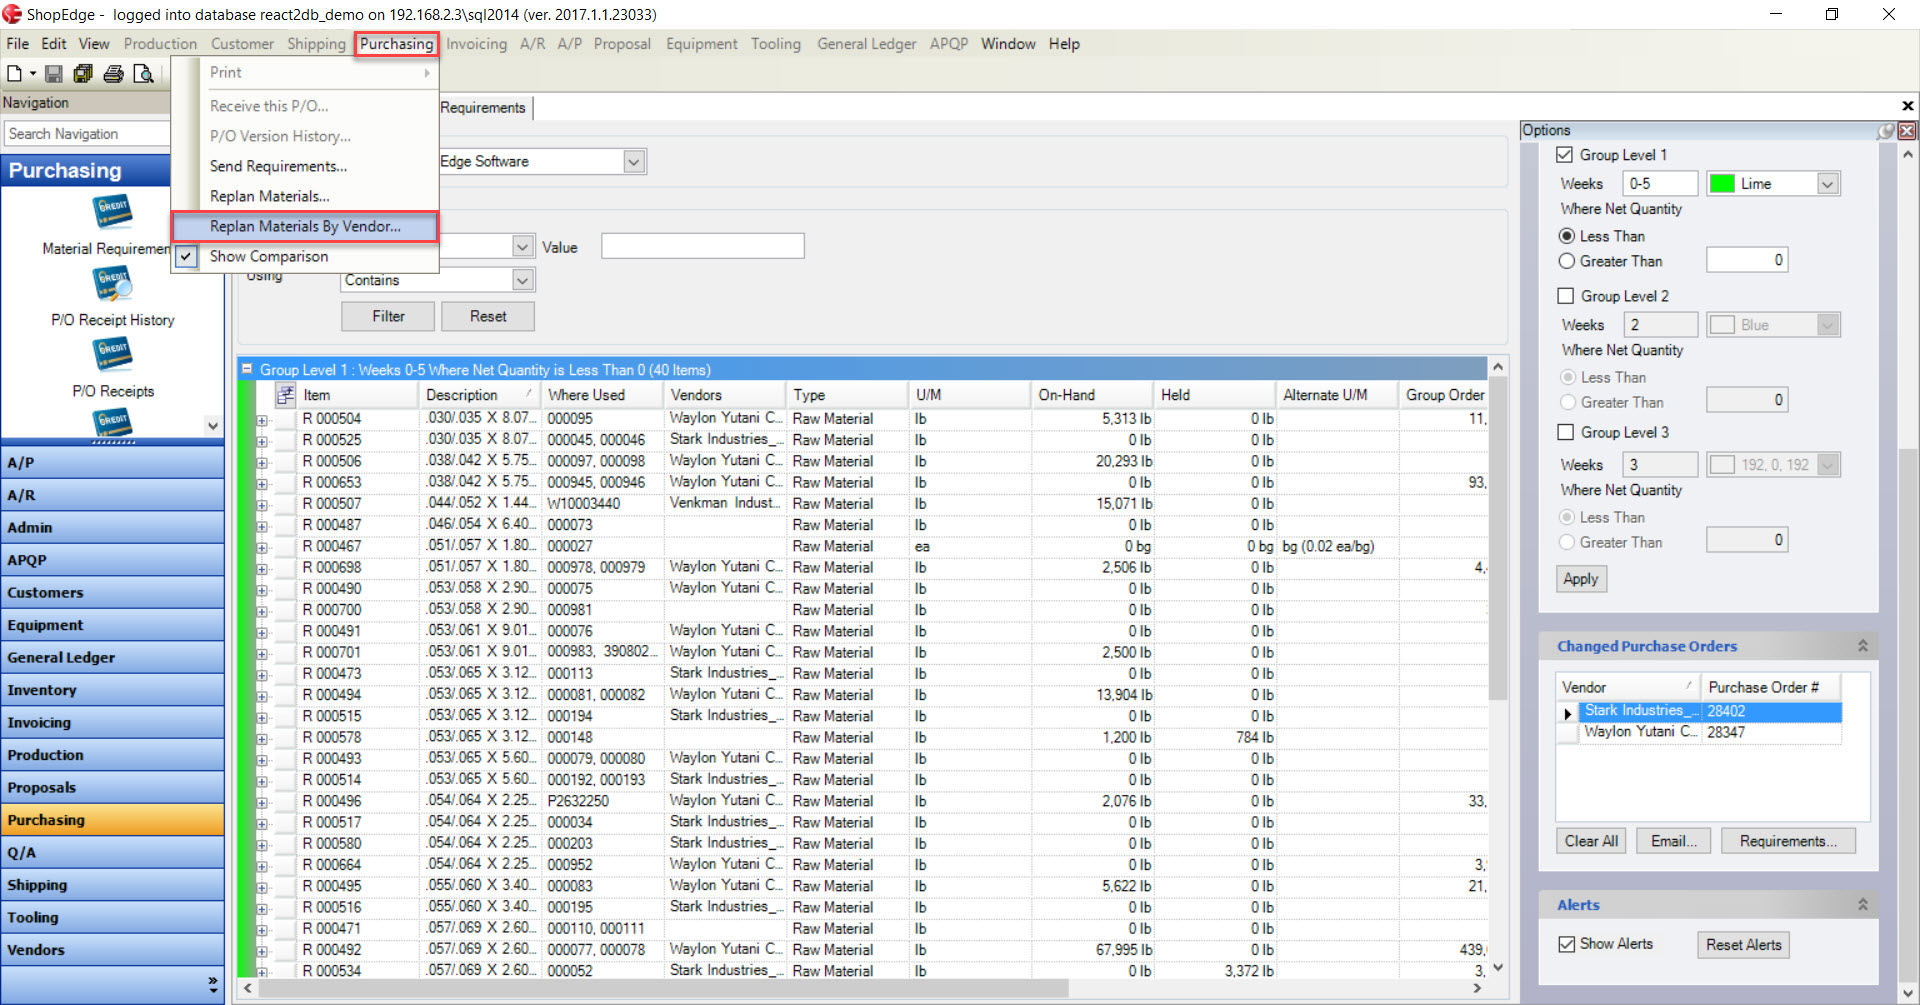Image resolution: width=1920 pixels, height=1005 pixels.
Task: Open Edge Software dropdown
Action: 634,162
